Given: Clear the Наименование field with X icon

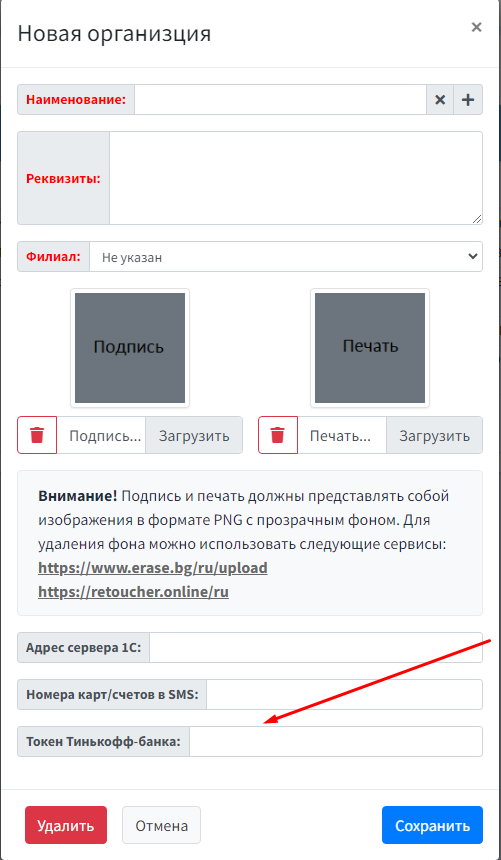Looking at the screenshot, I should tap(440, 100).
